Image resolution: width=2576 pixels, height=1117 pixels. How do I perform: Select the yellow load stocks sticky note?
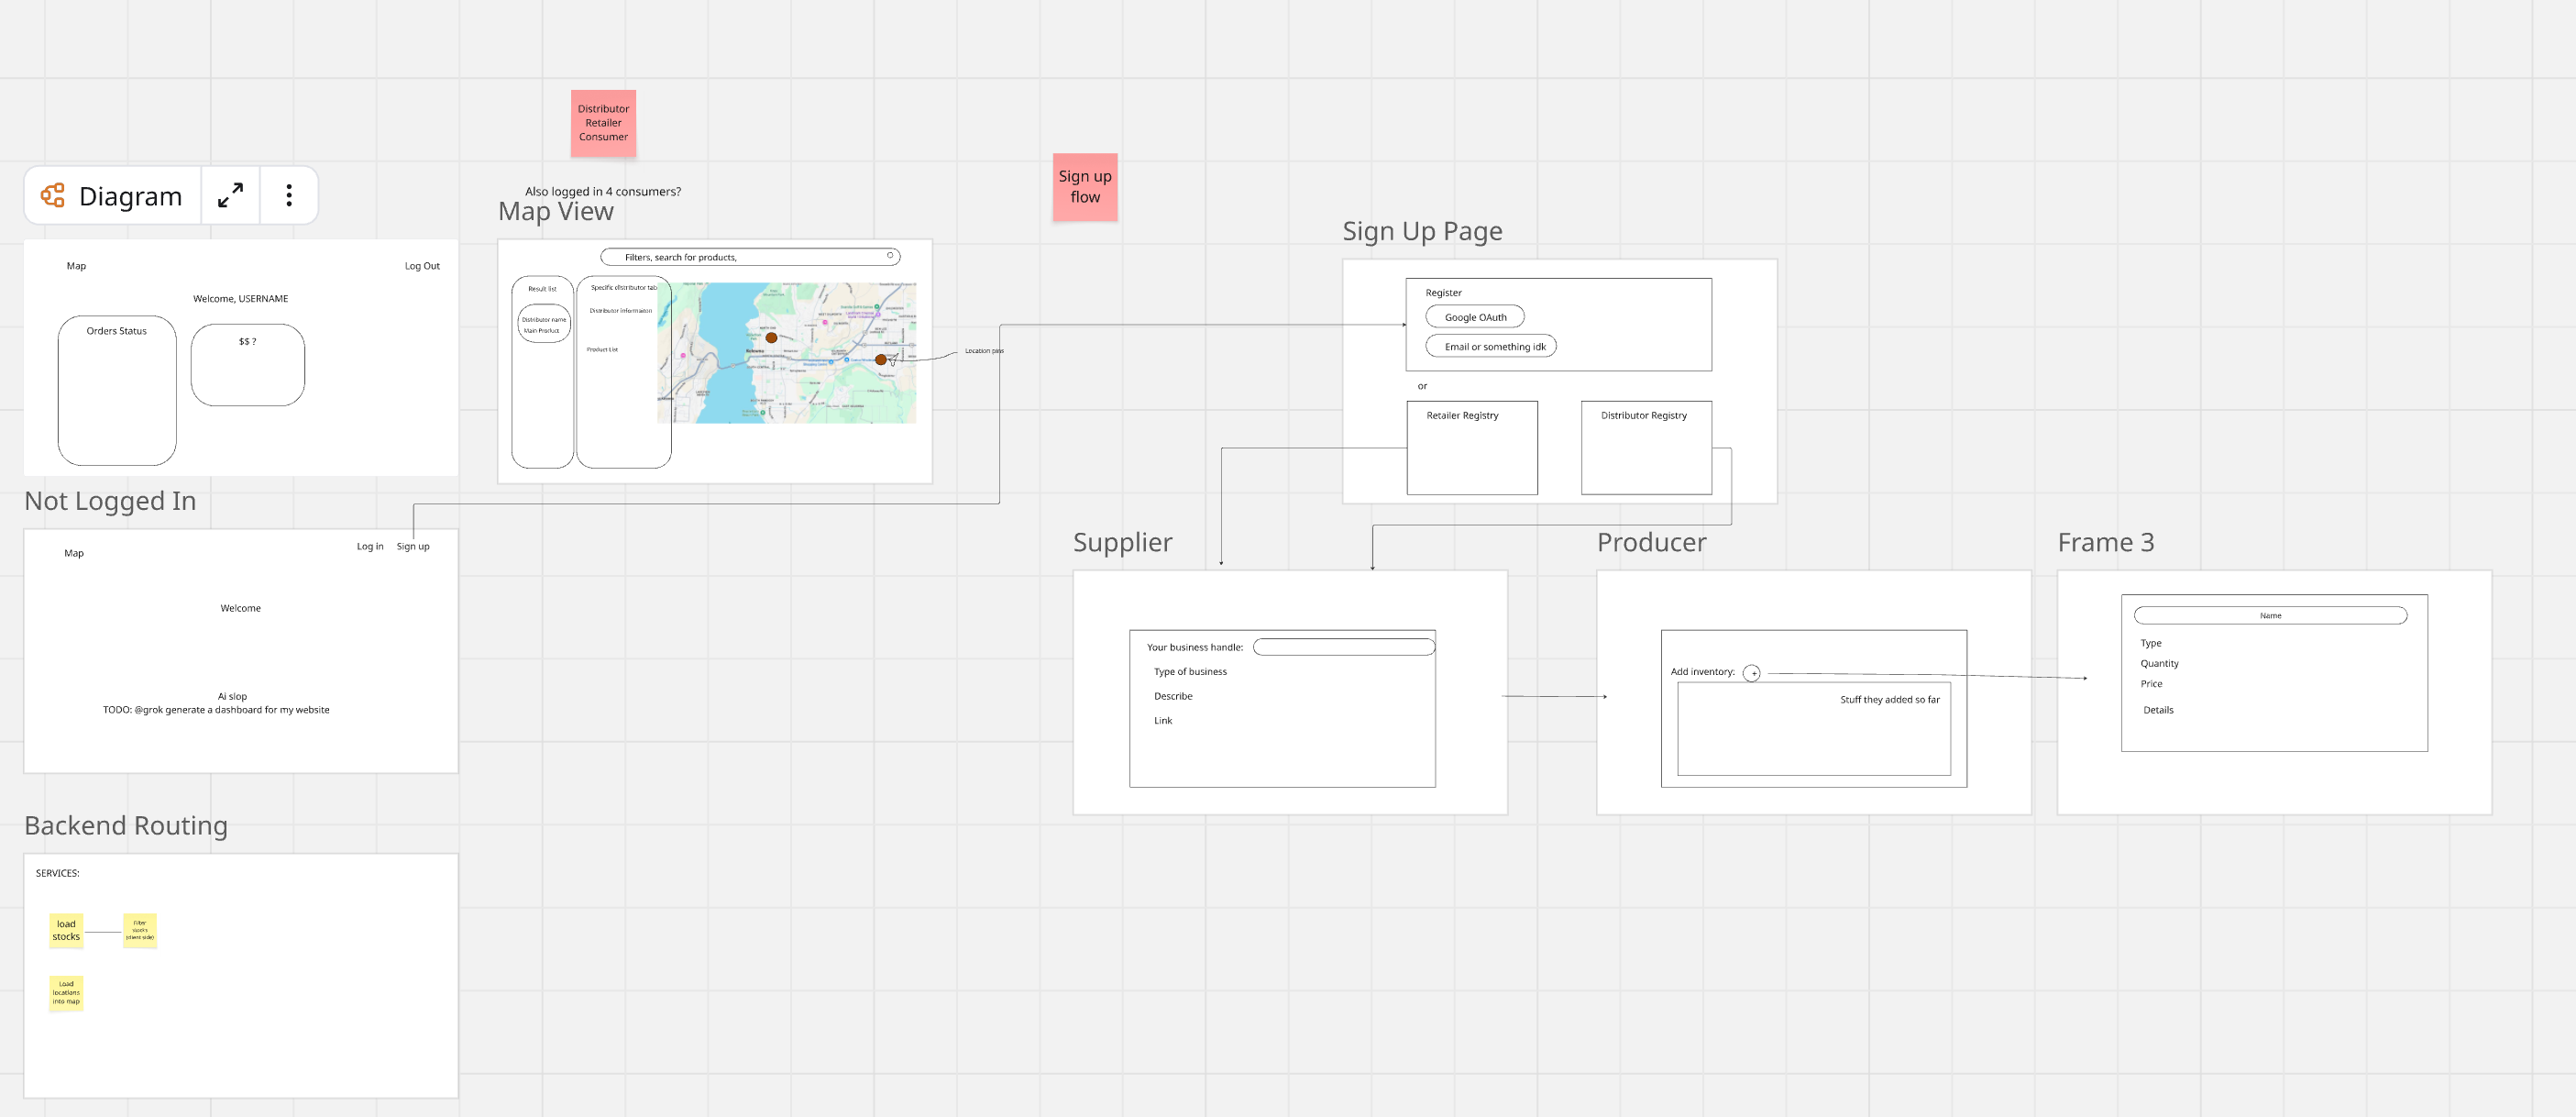tap(66, 930)
